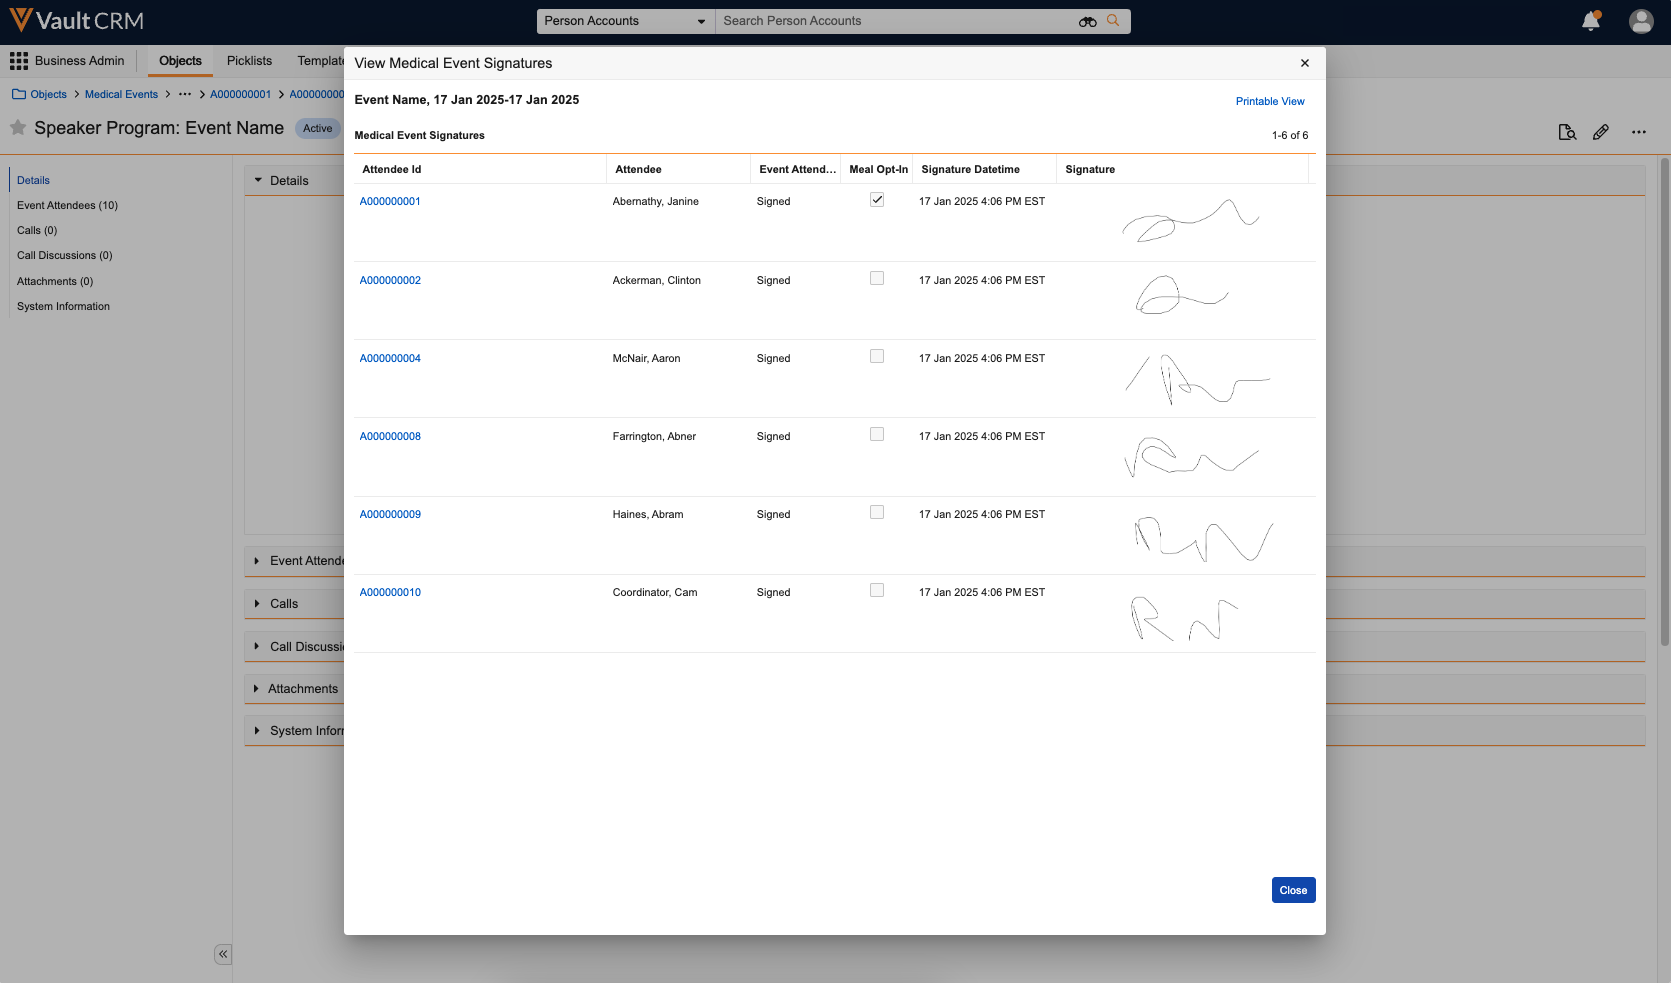1671x983 pixels.
Task: Check Meal Opt-In for Coordinator, Cam
Action: point(877,591)
